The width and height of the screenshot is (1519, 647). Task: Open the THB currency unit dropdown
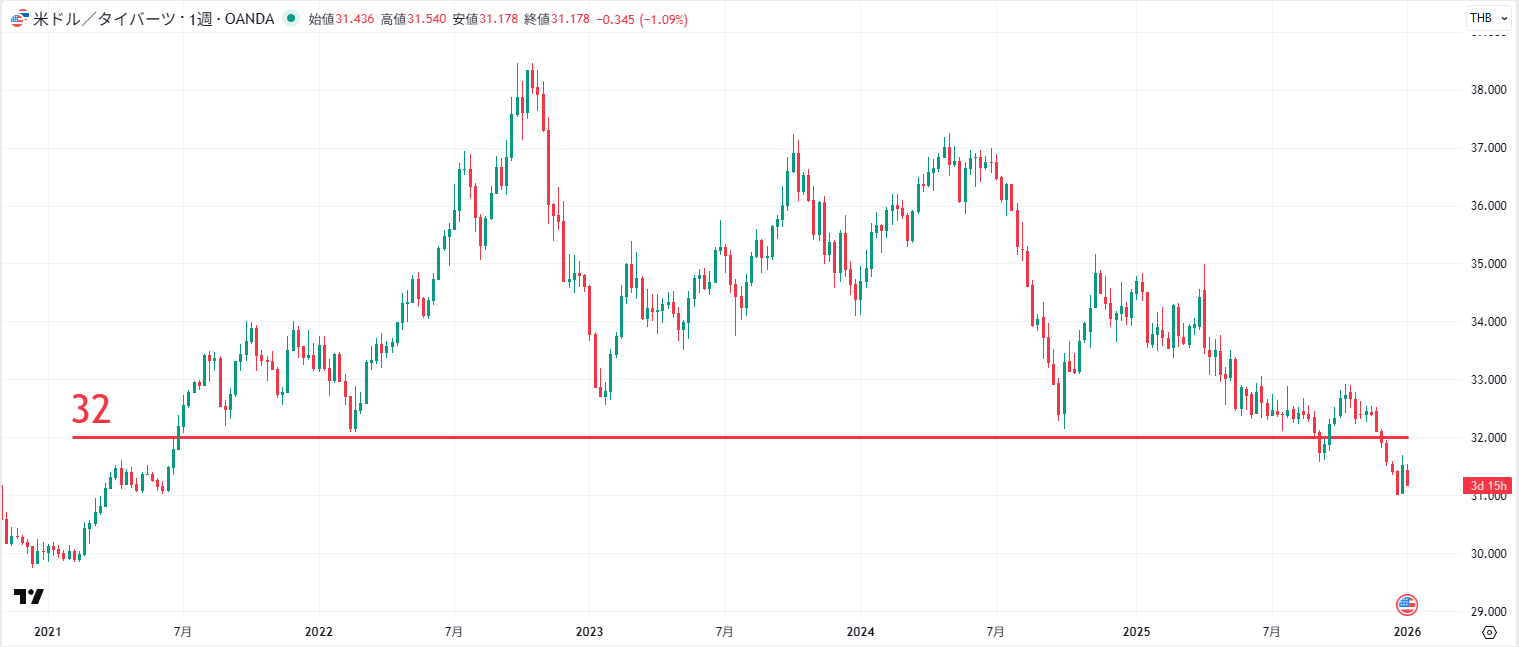click(x=1481, y=17)
